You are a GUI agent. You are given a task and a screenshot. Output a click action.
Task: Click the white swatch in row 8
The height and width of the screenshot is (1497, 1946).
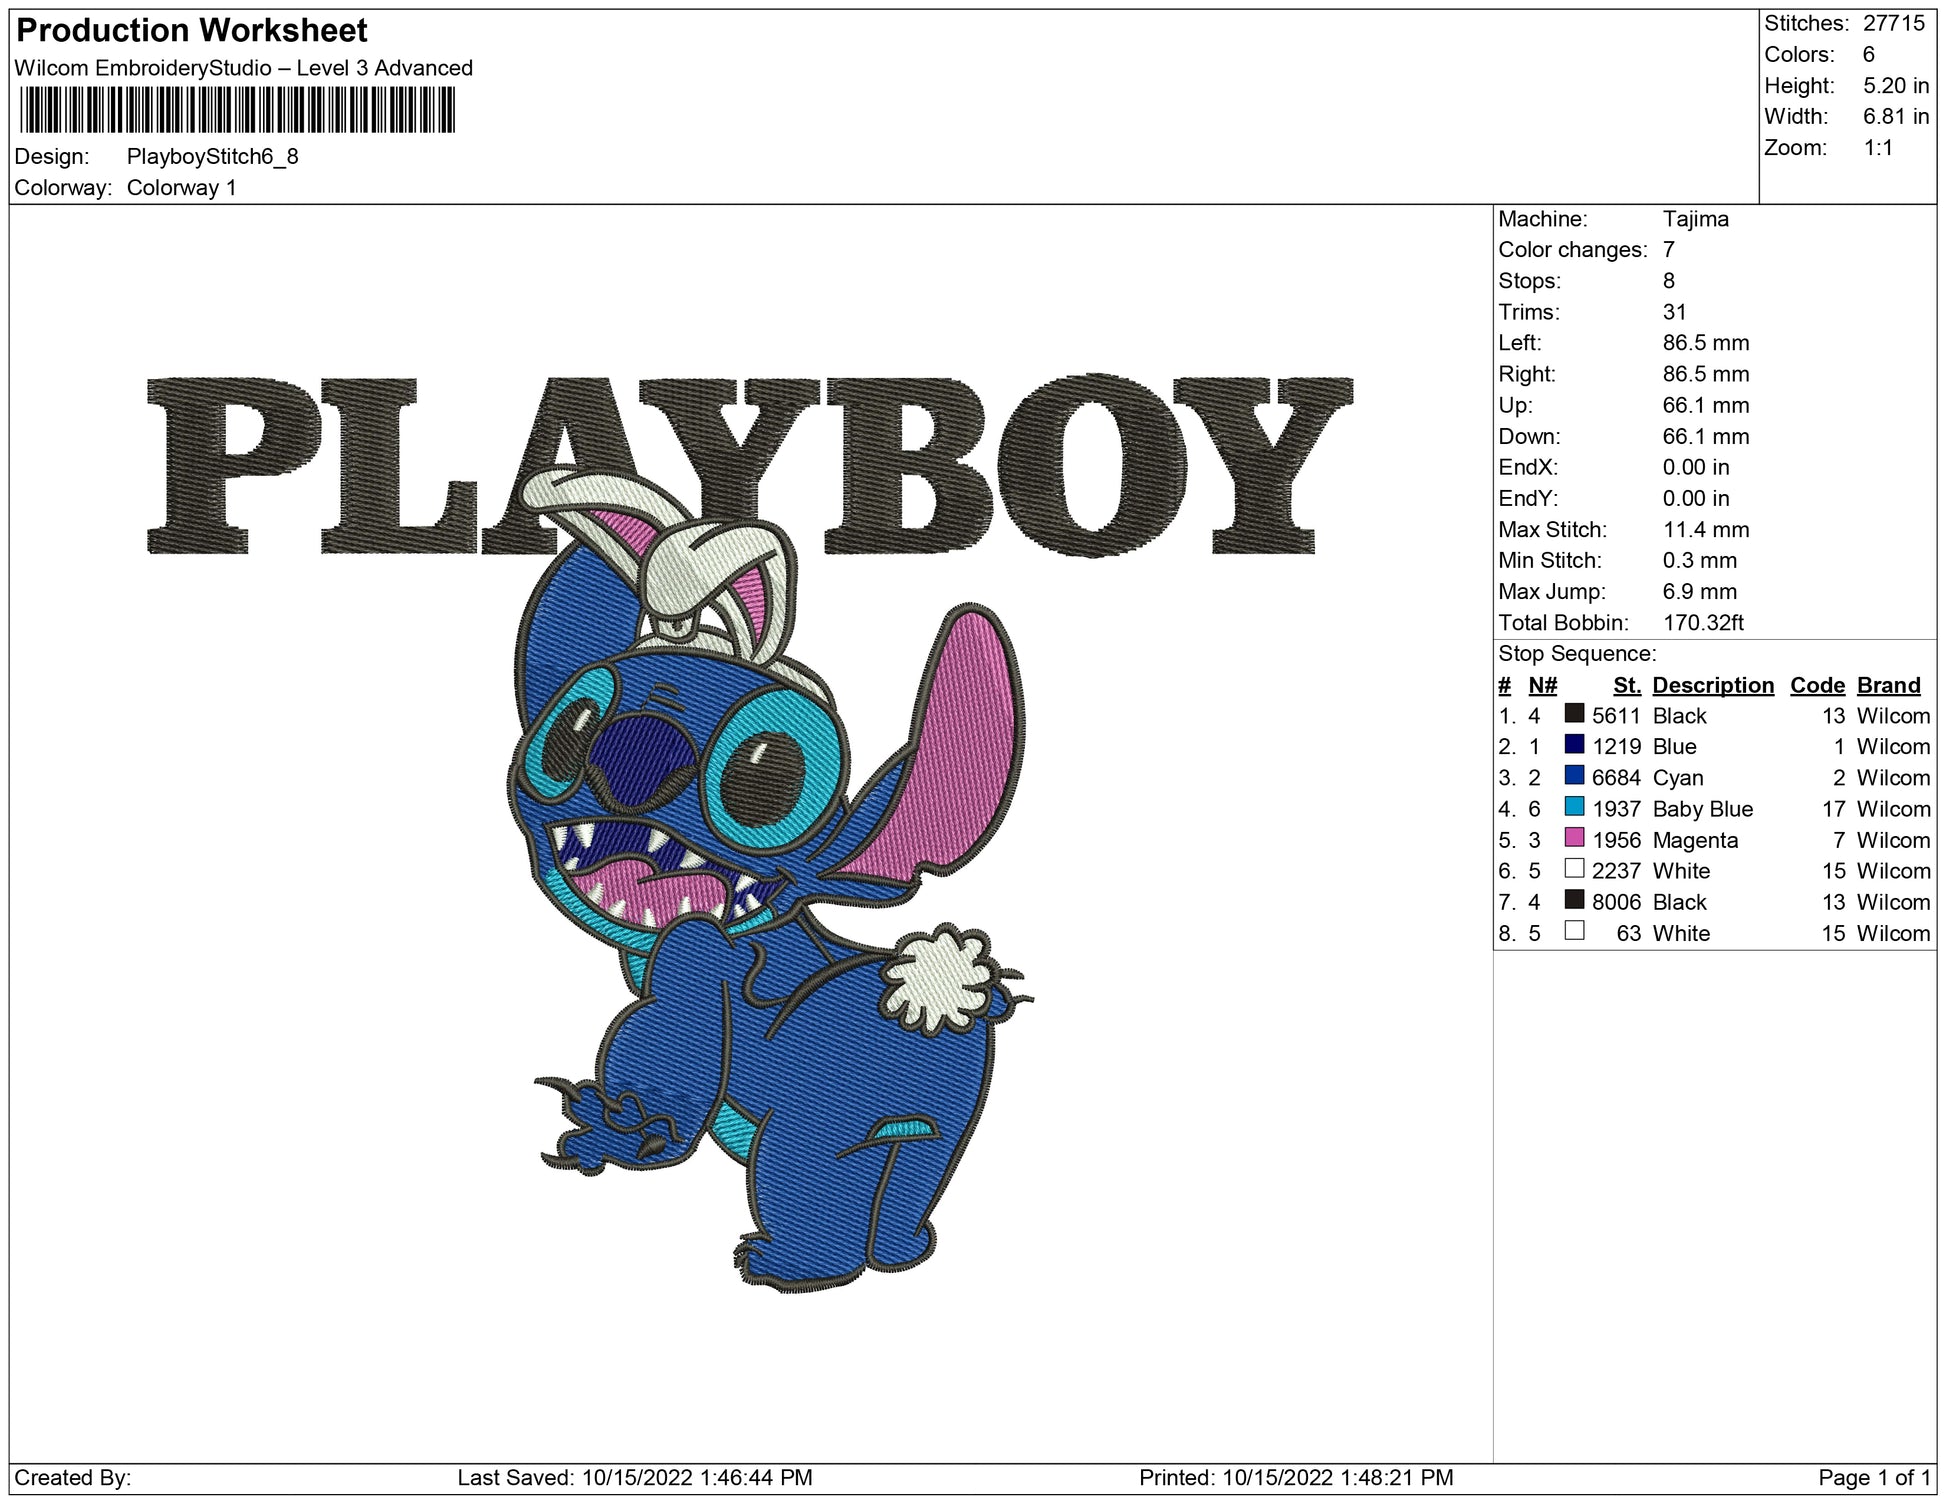[1574, 930]
